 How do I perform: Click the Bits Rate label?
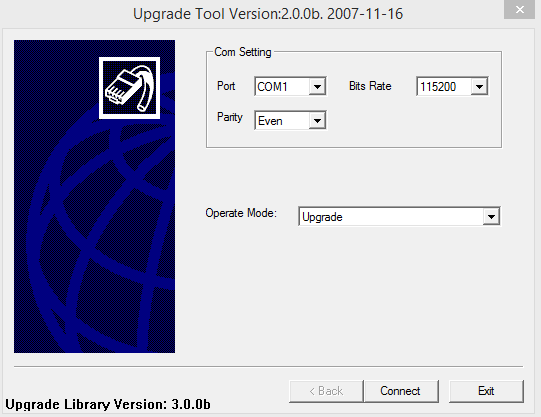(x=370, y=86)
